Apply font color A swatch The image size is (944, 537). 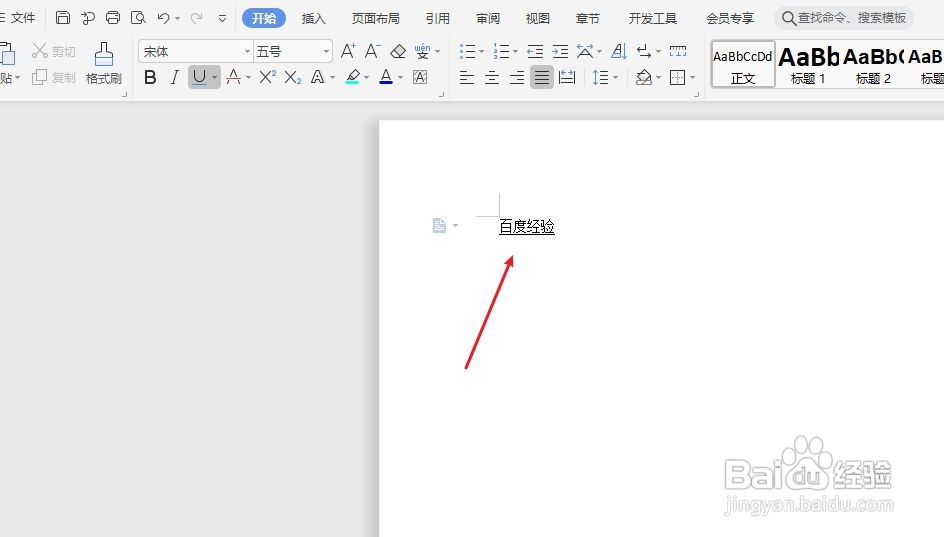coord(386,77)
